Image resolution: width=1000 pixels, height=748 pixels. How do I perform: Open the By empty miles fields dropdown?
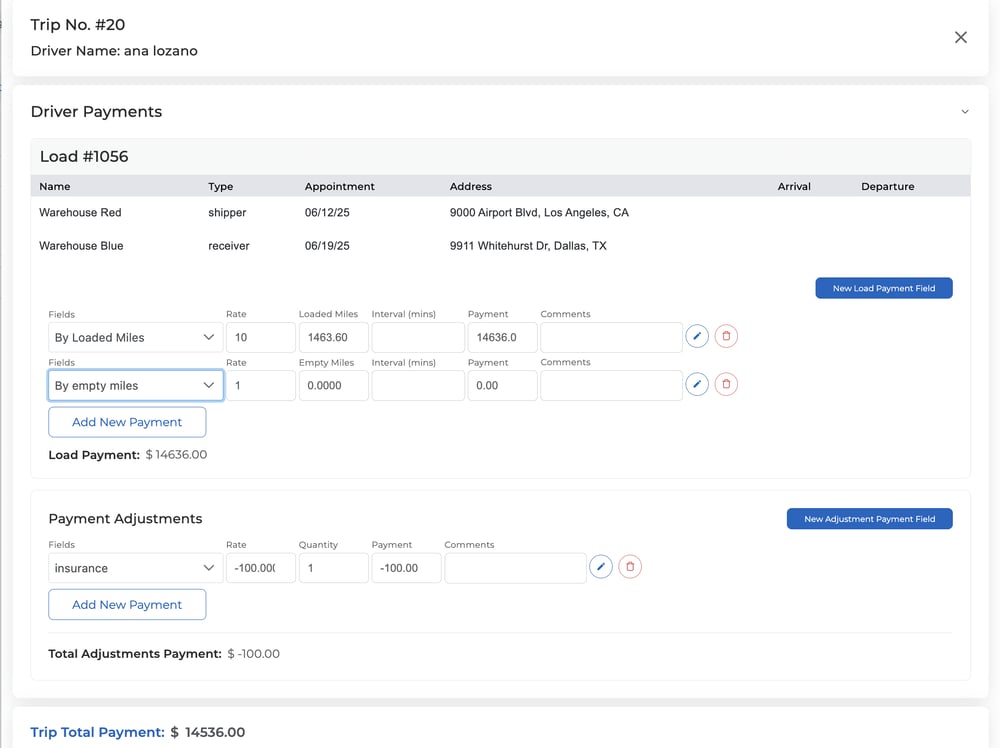pos(135,385)
